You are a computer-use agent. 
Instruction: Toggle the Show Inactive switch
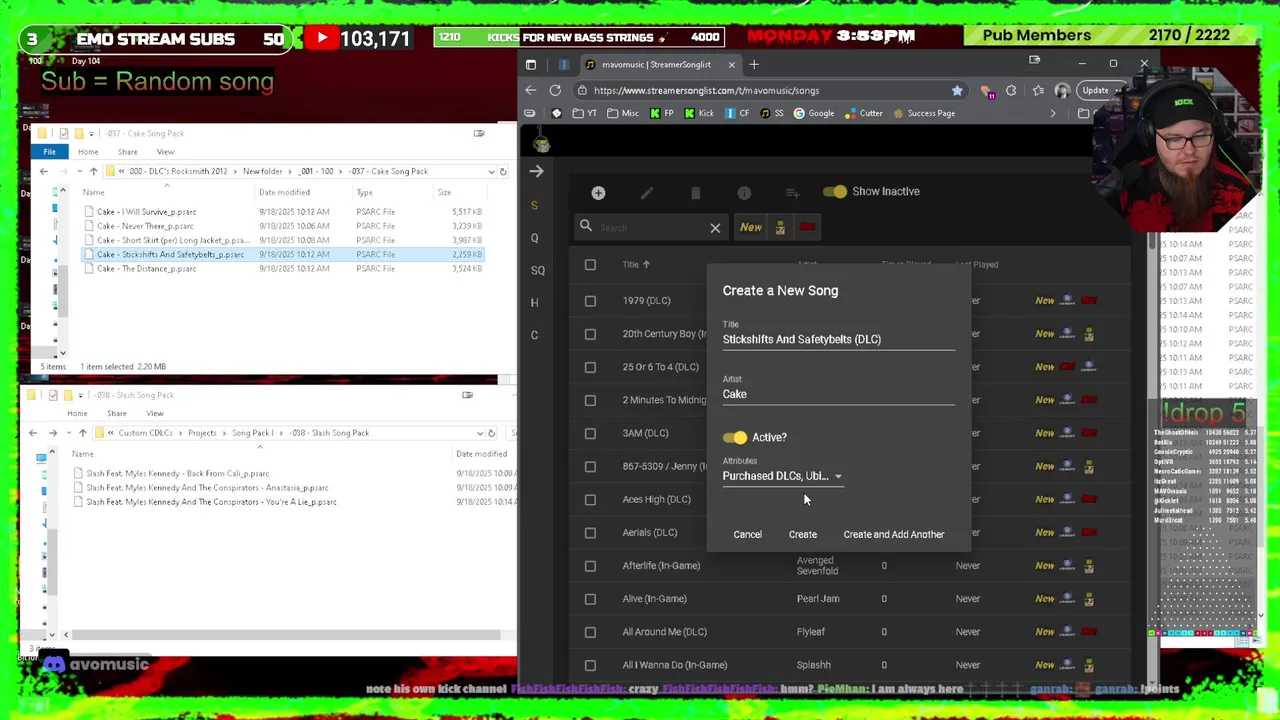click(x=835, y=191)
